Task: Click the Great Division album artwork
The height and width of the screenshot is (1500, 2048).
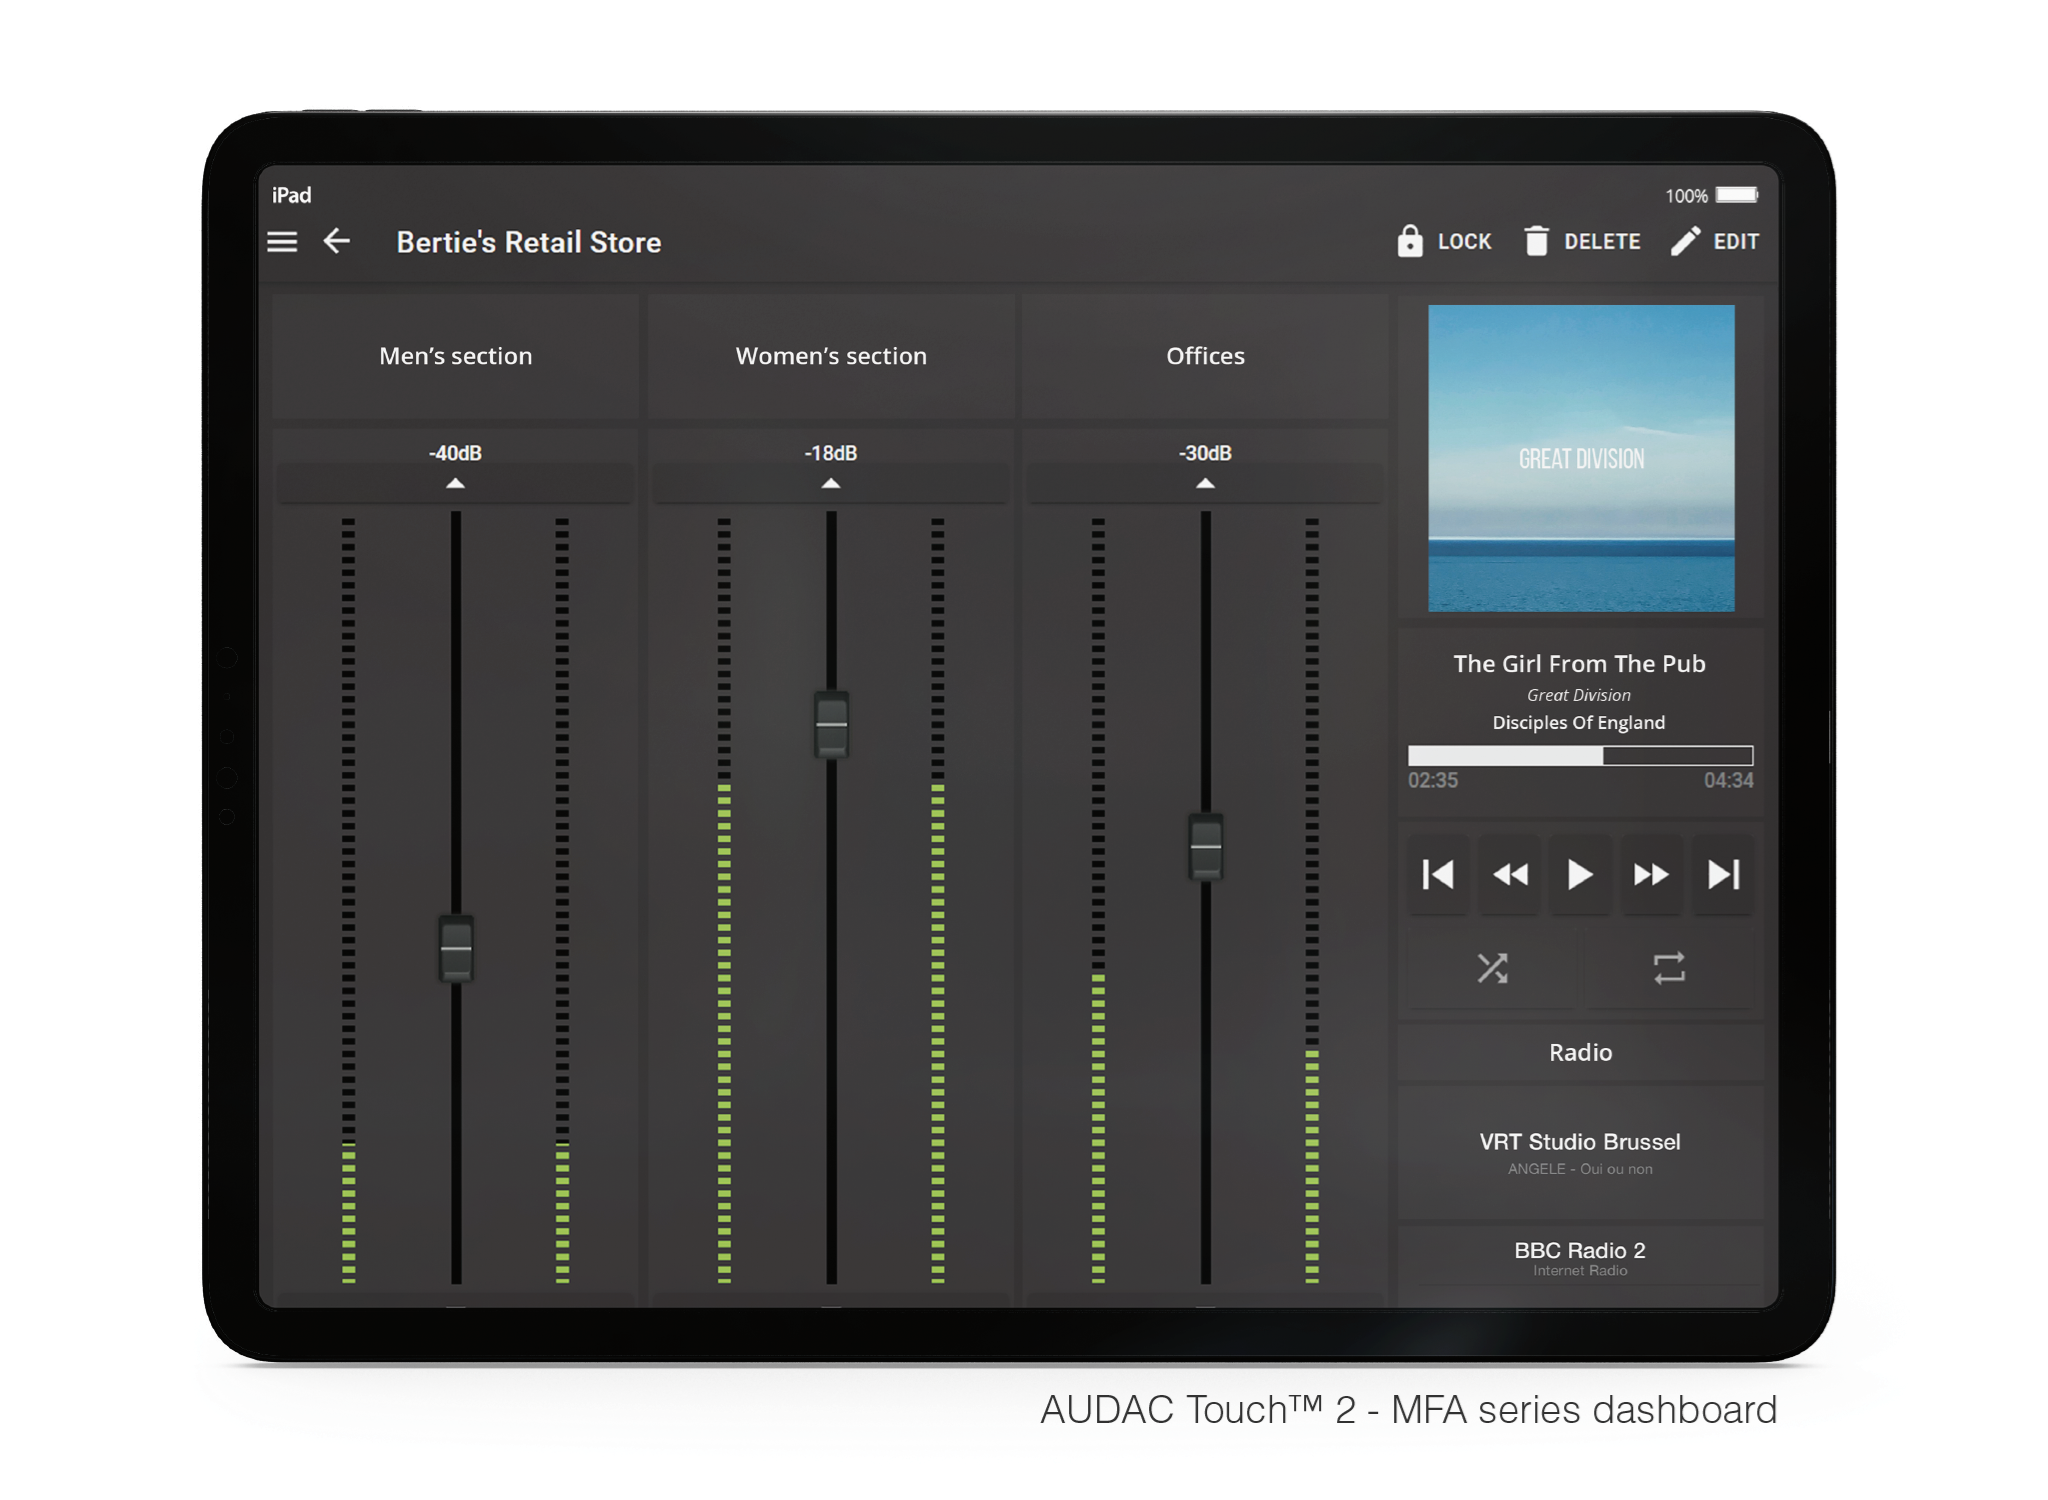Action: pos(1581,458)
